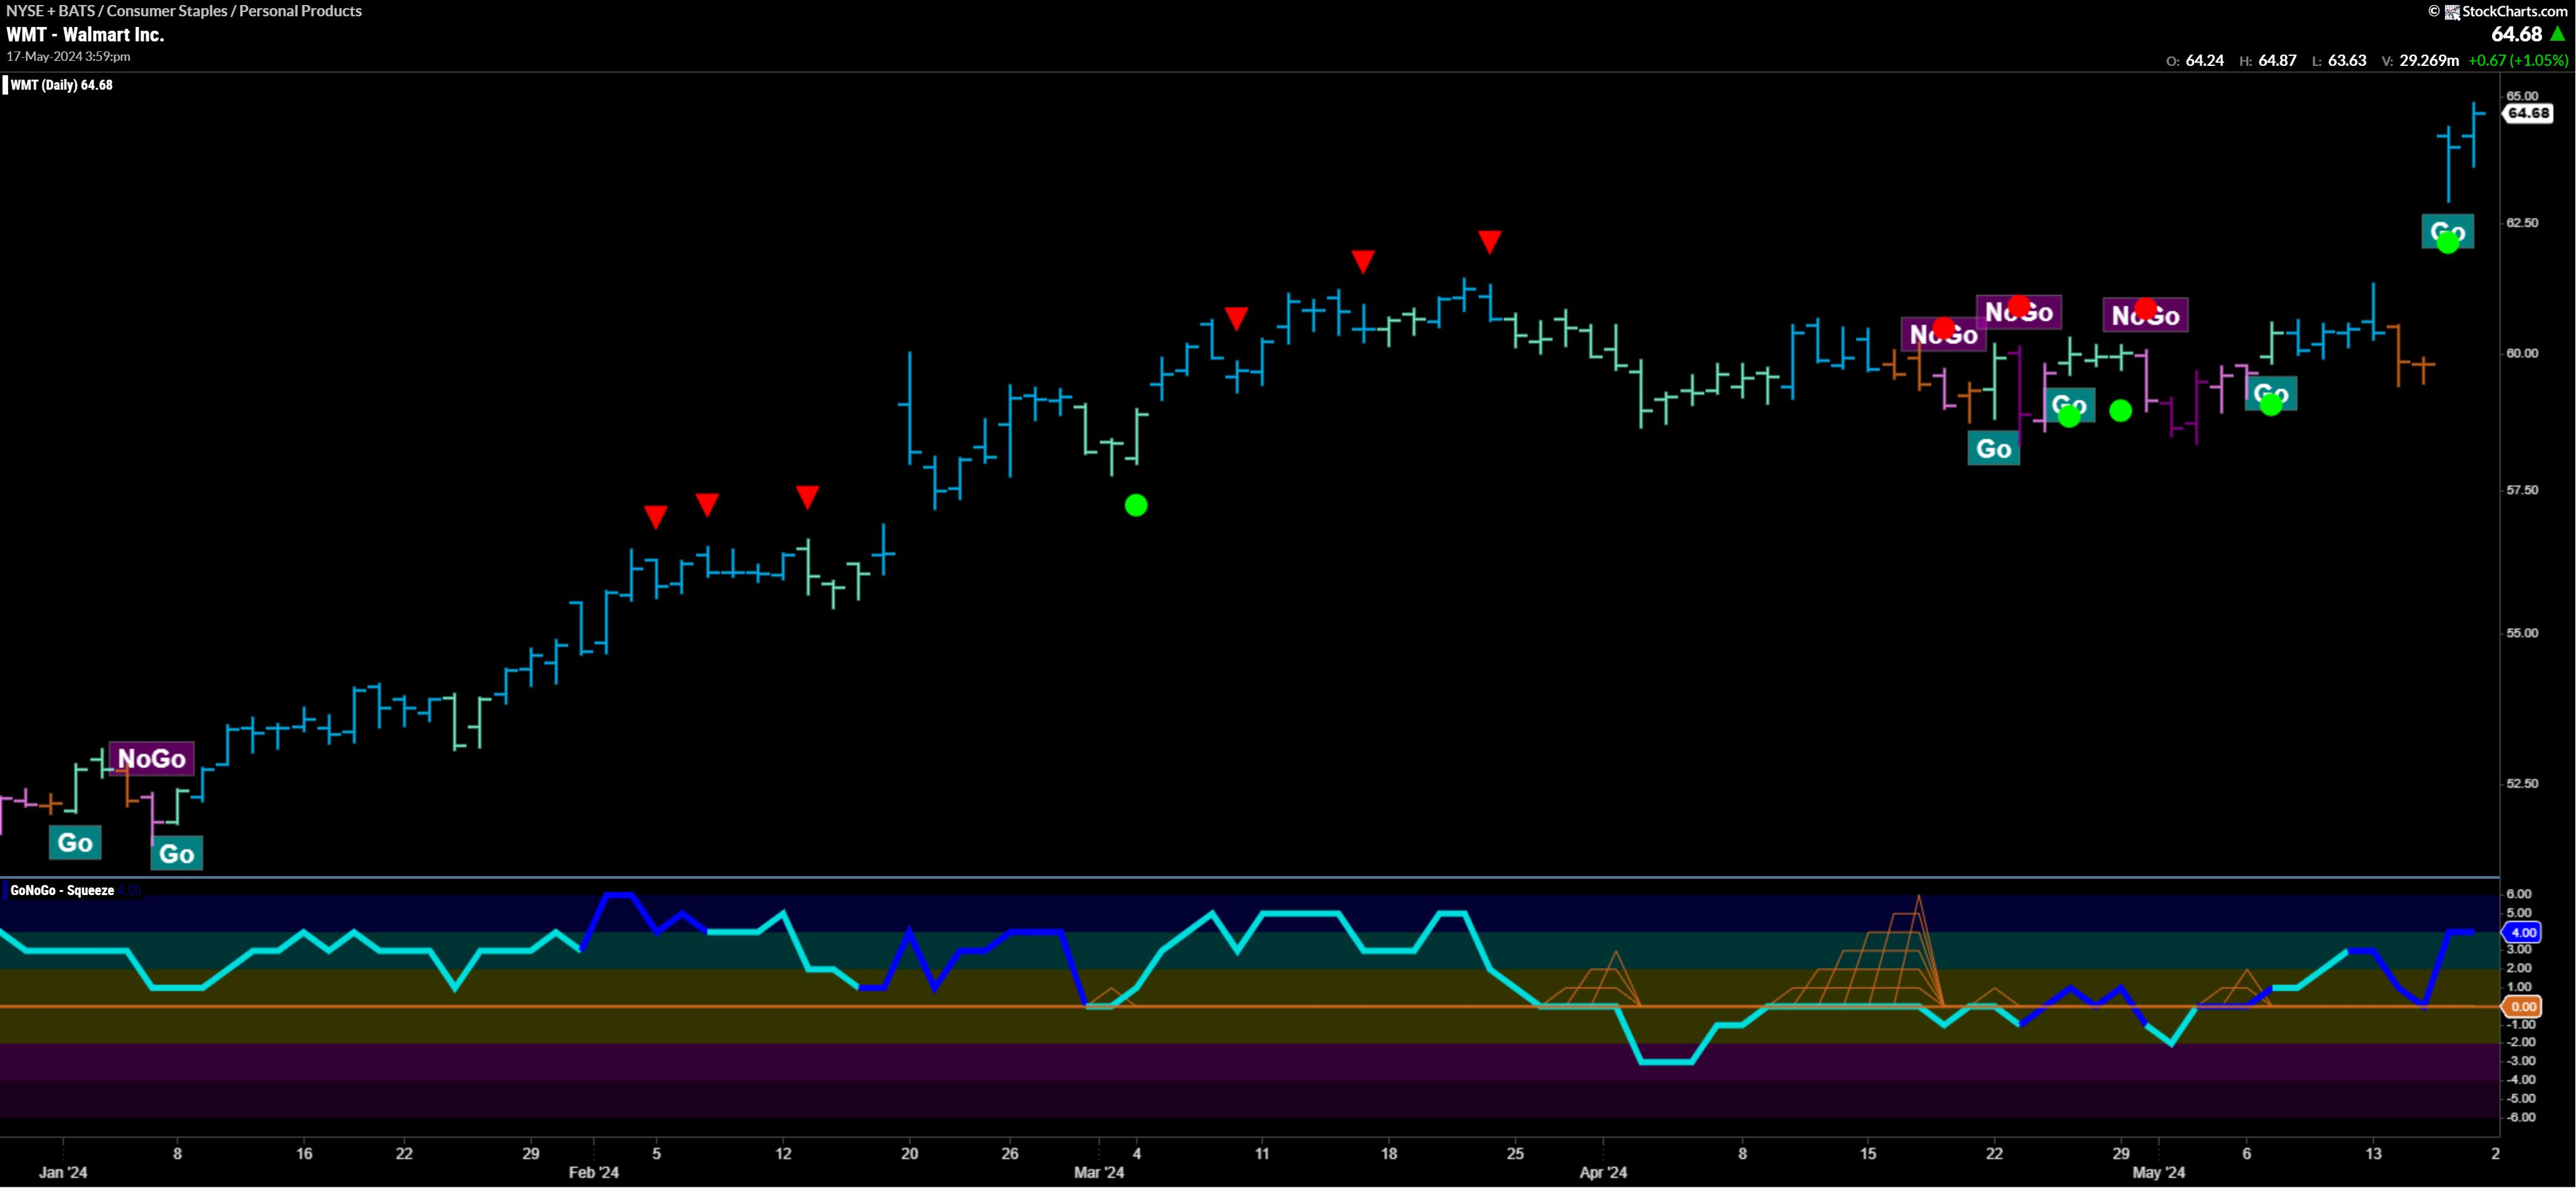Click the 64.68 price tag on the right axis
2576x1188 pixels.
point(2528,113)
